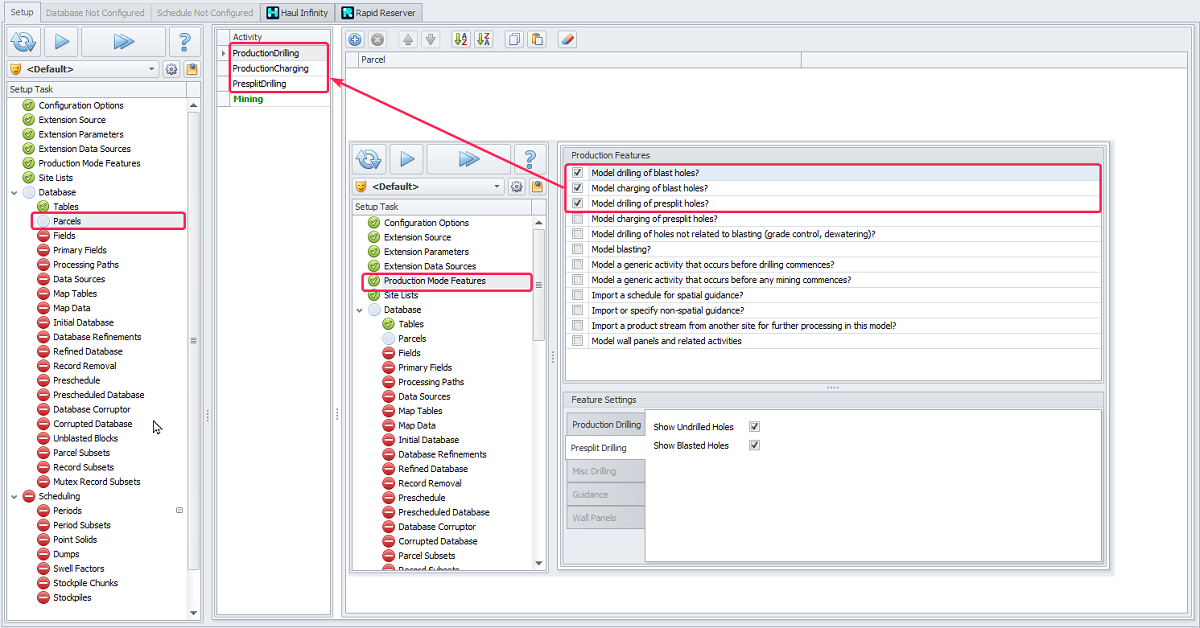Click the blue plus add button
Screen dimensions: 1200x628
tap(355, 40)
